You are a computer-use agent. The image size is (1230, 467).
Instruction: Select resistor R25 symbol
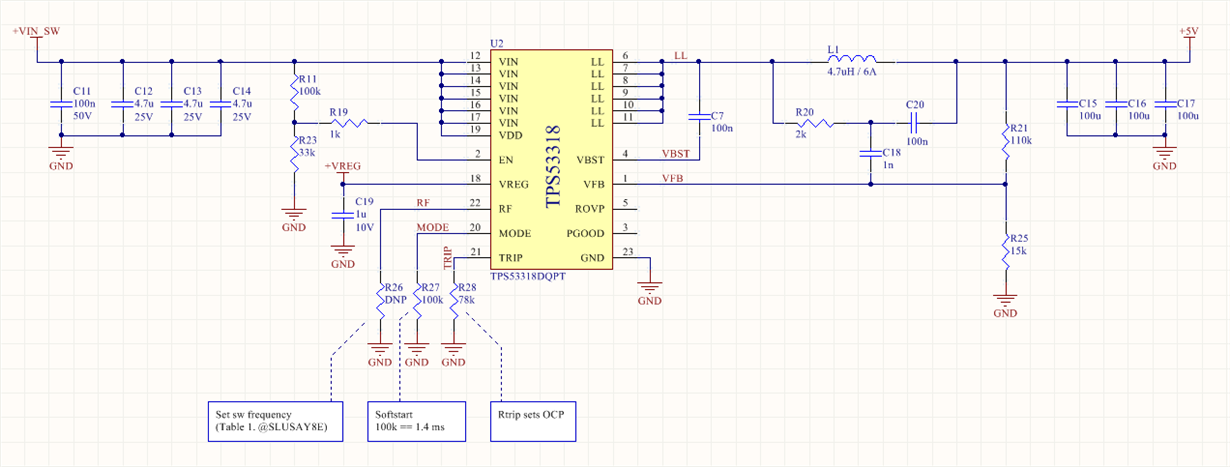point(1005,250)
